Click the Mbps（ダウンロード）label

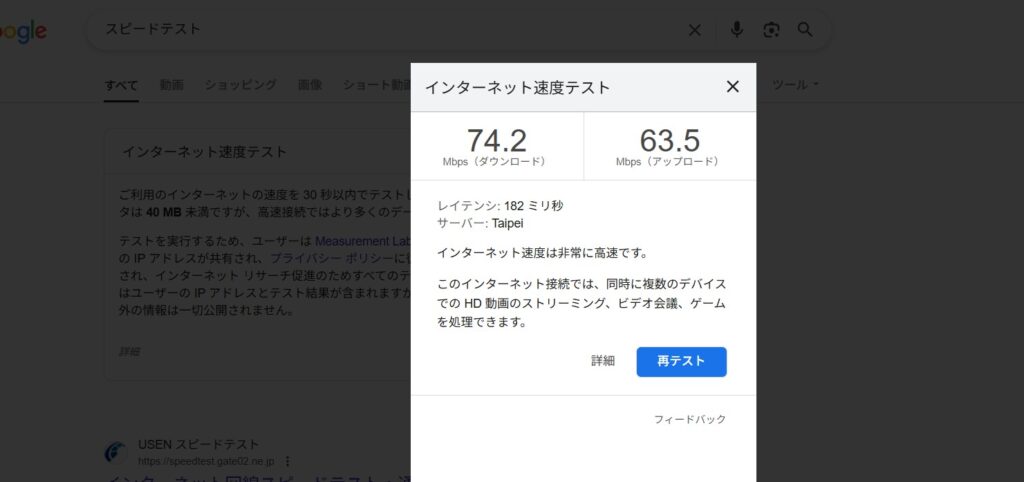[x=496, y=162]
